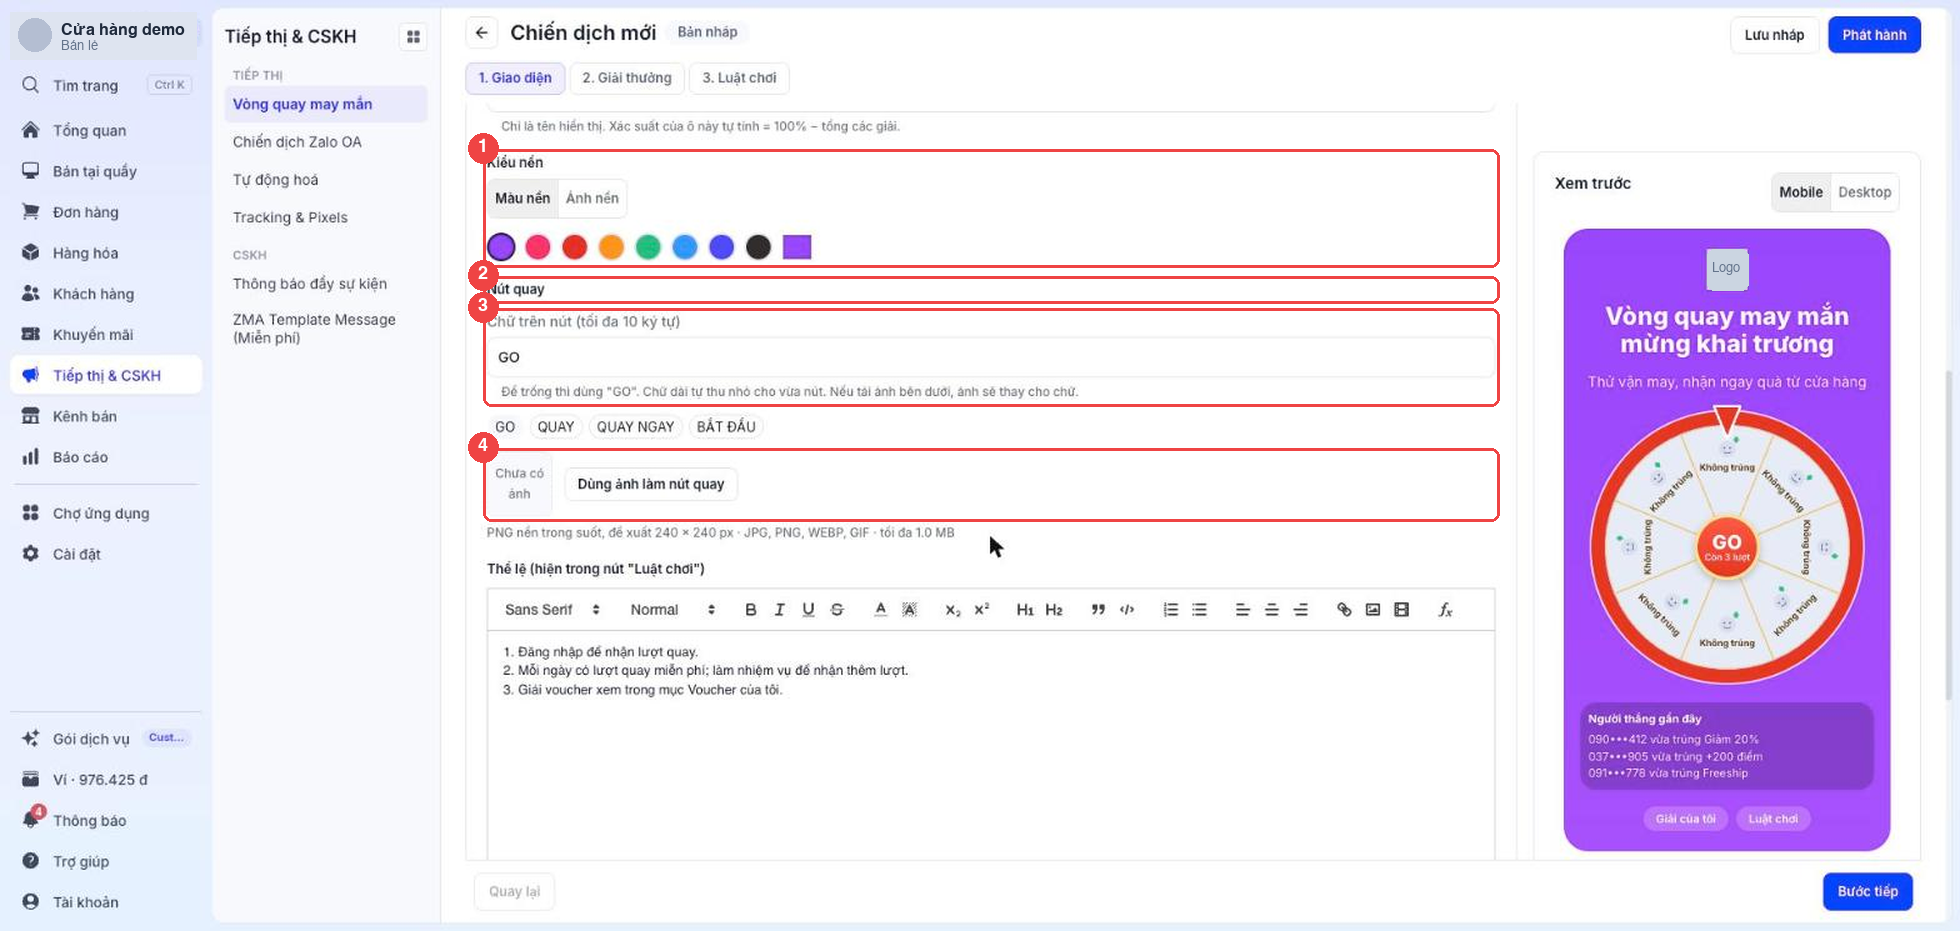Insert a blockquote

(1098, 610)
